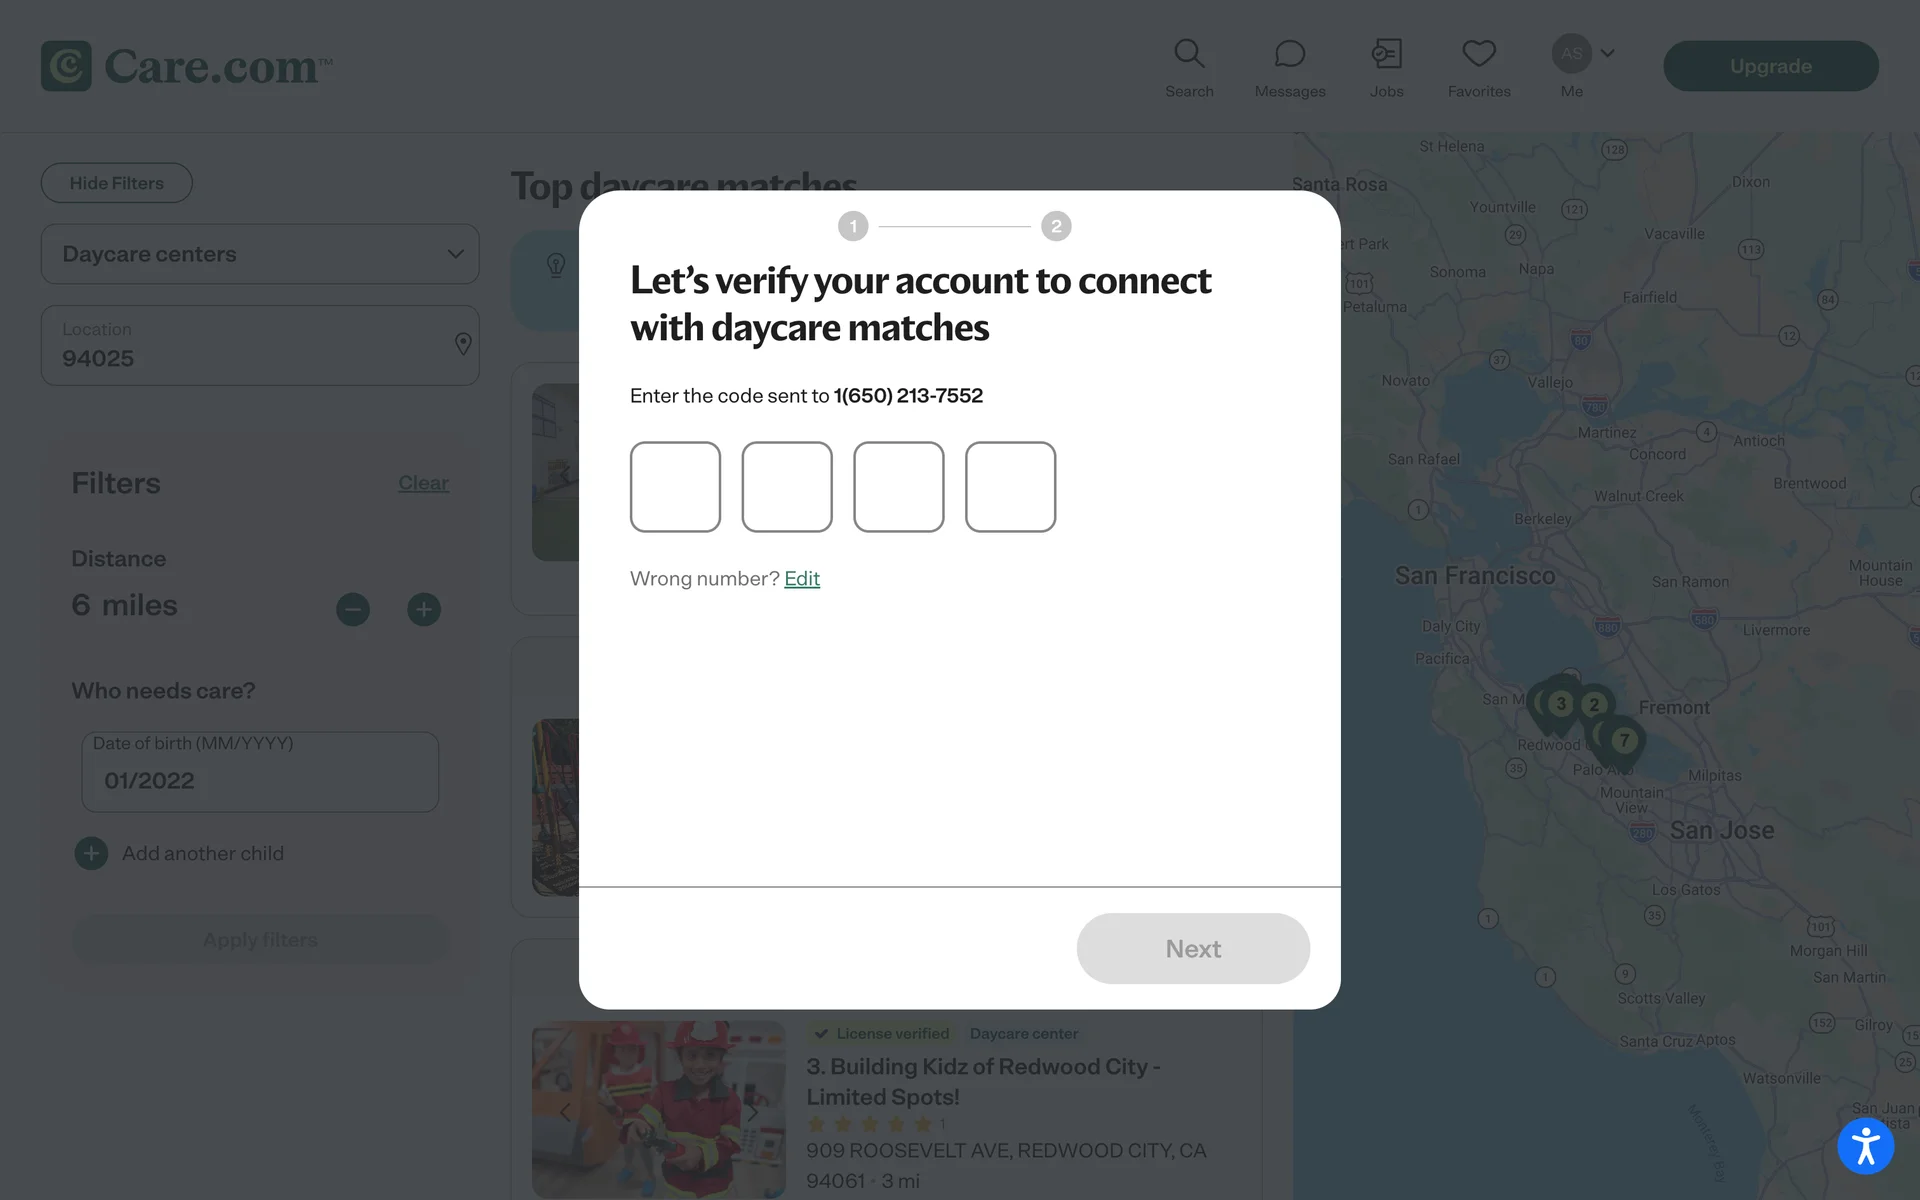This screenshot has width=1920, height=1200.
Task: Click the Clear filters link
Action: 424,483
